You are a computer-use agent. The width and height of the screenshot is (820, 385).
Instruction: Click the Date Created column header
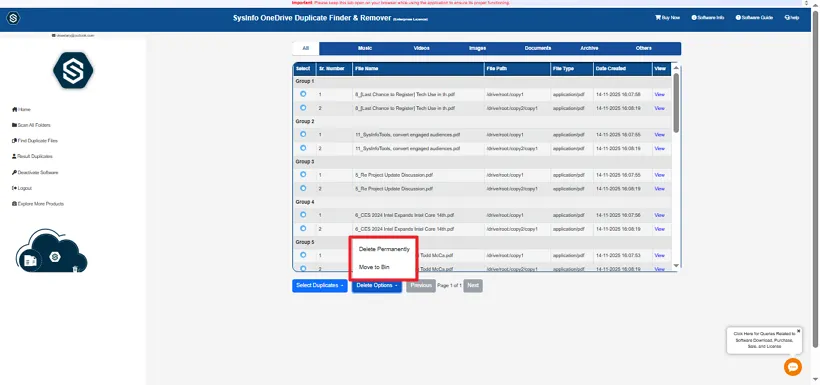622,69
